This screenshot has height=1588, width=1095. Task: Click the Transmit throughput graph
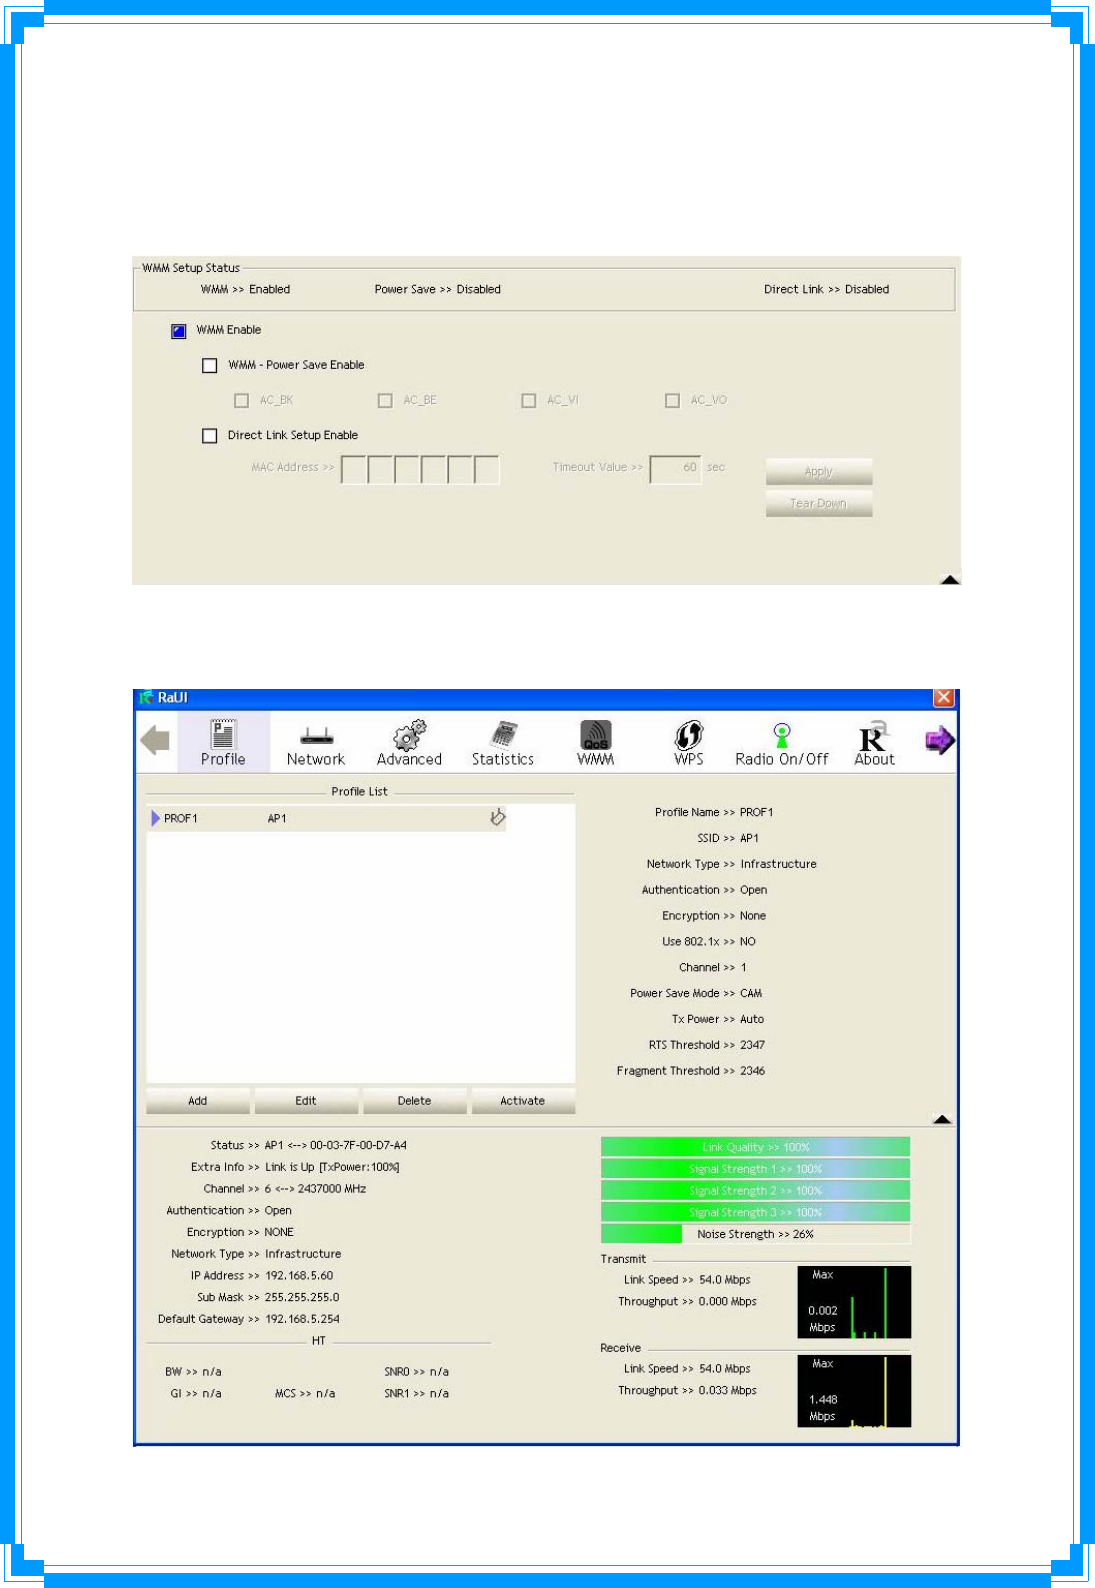pyautogui.click(x=854, y=1302)
